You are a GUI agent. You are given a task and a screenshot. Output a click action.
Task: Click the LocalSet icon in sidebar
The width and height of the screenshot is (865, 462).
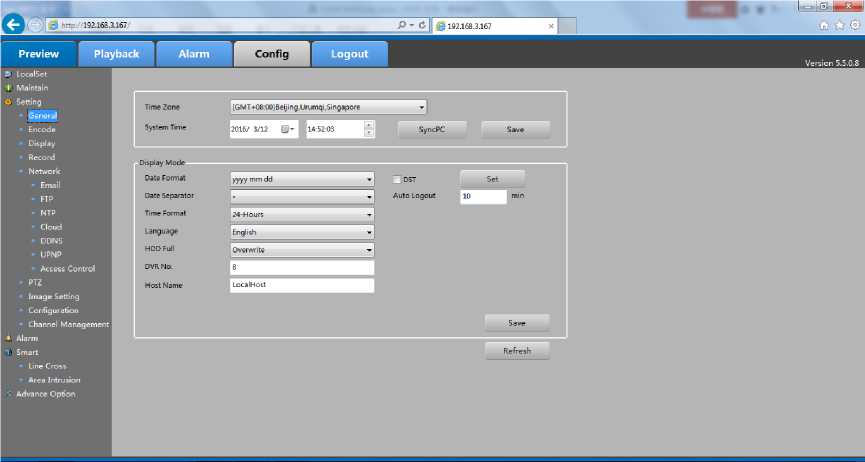(8, 74)
